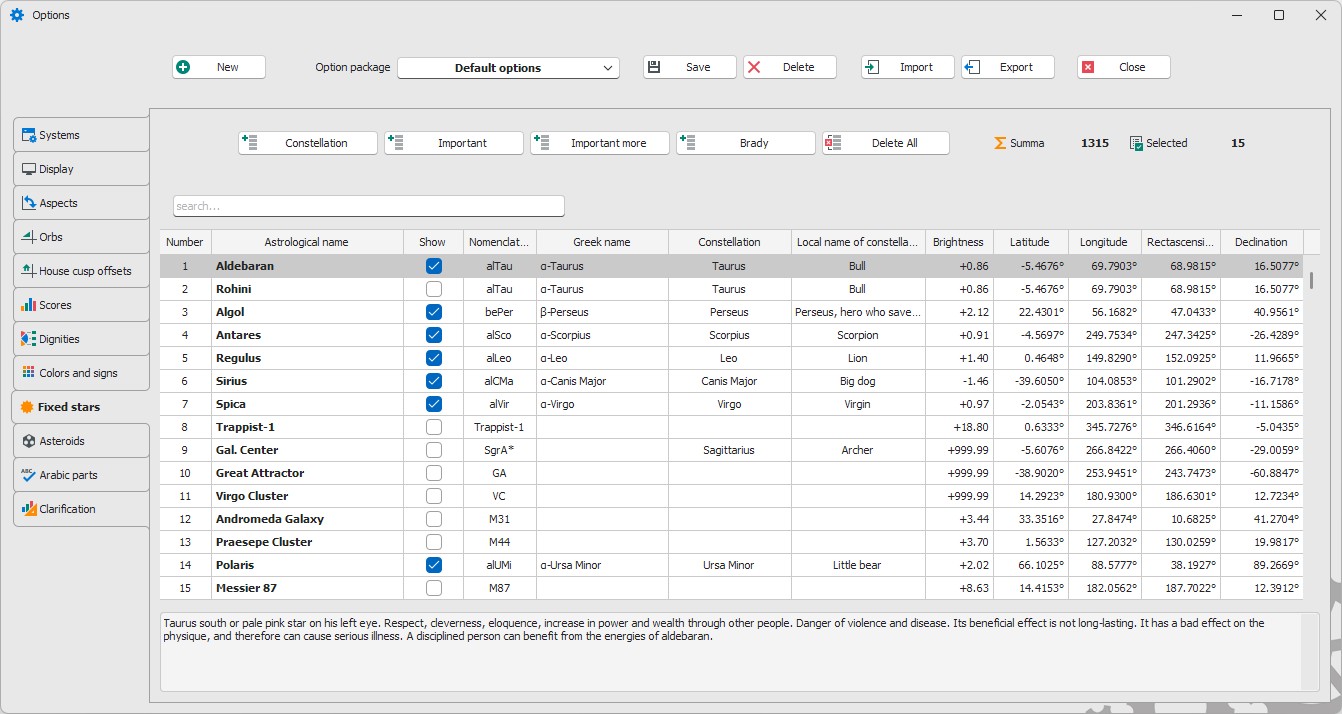Screen dimensions: 1342x714
Task: Click the Fixed stars sun icon
Action: click(x=26, y=407)
